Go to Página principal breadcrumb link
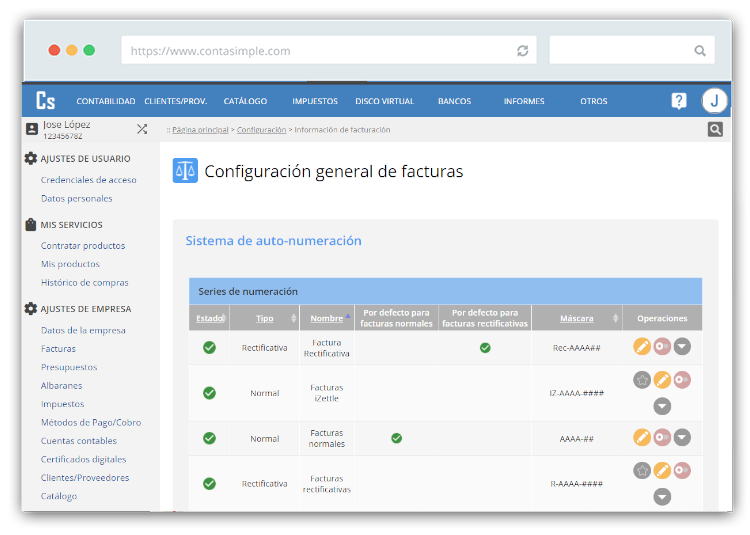 [x=200, y=130]
